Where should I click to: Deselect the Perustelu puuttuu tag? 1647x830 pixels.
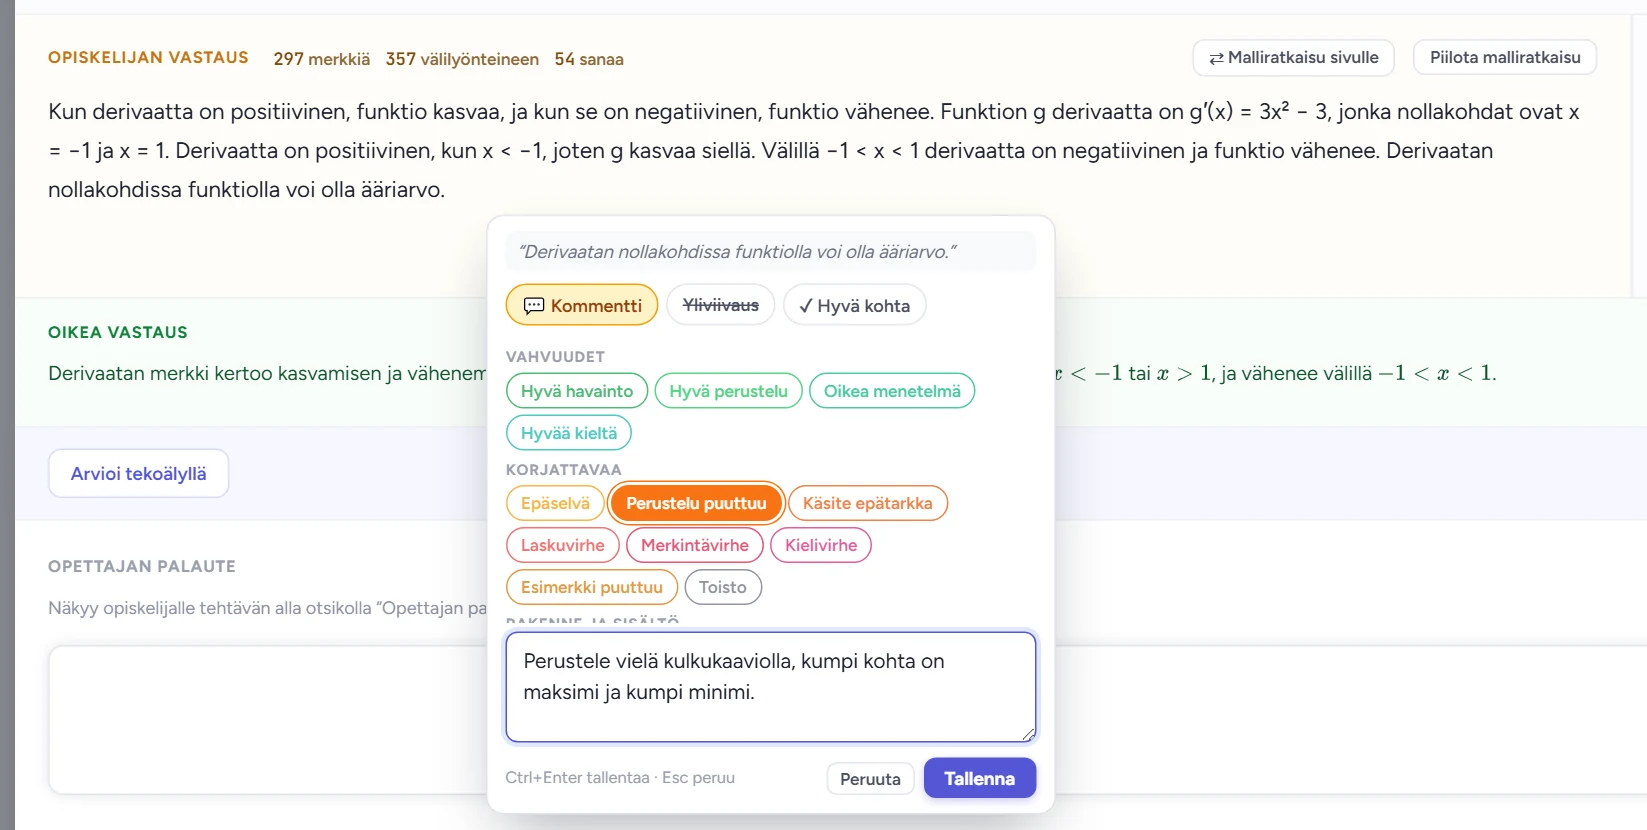click(696, 503)
